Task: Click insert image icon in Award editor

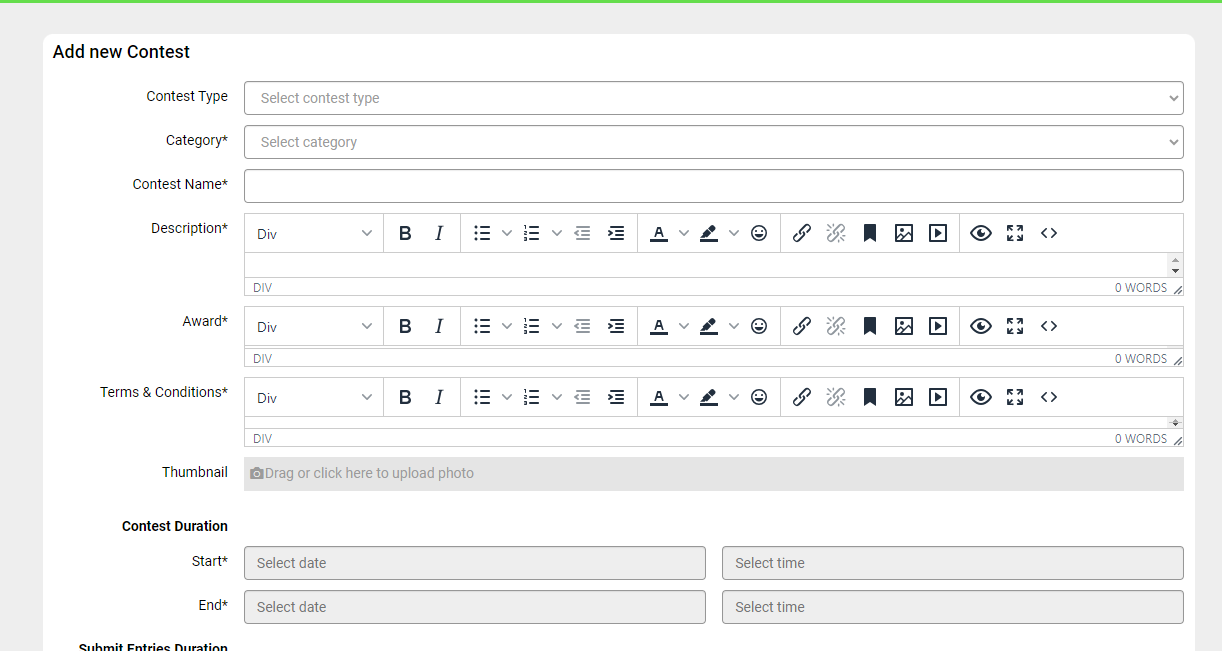Action: point(904,326)
